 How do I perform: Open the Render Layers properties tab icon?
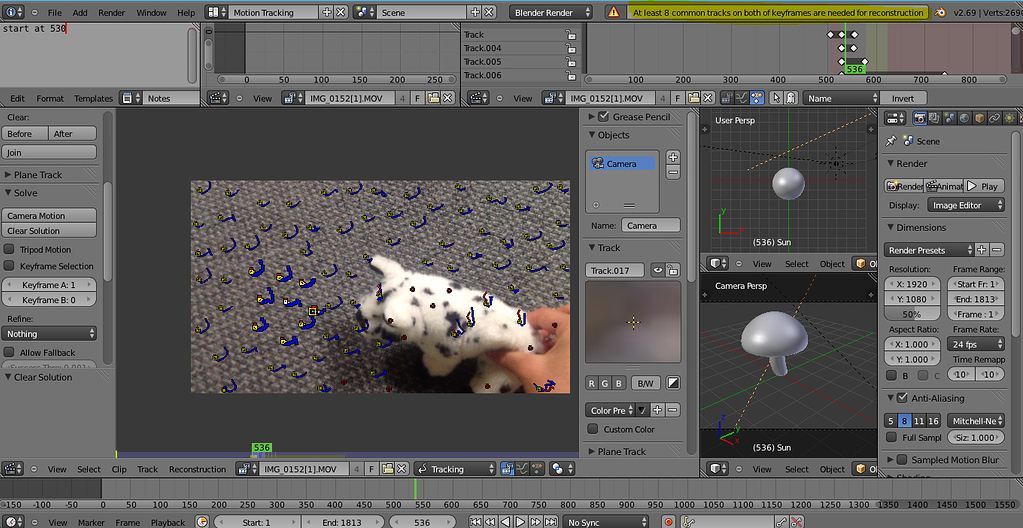pos(935,118)
